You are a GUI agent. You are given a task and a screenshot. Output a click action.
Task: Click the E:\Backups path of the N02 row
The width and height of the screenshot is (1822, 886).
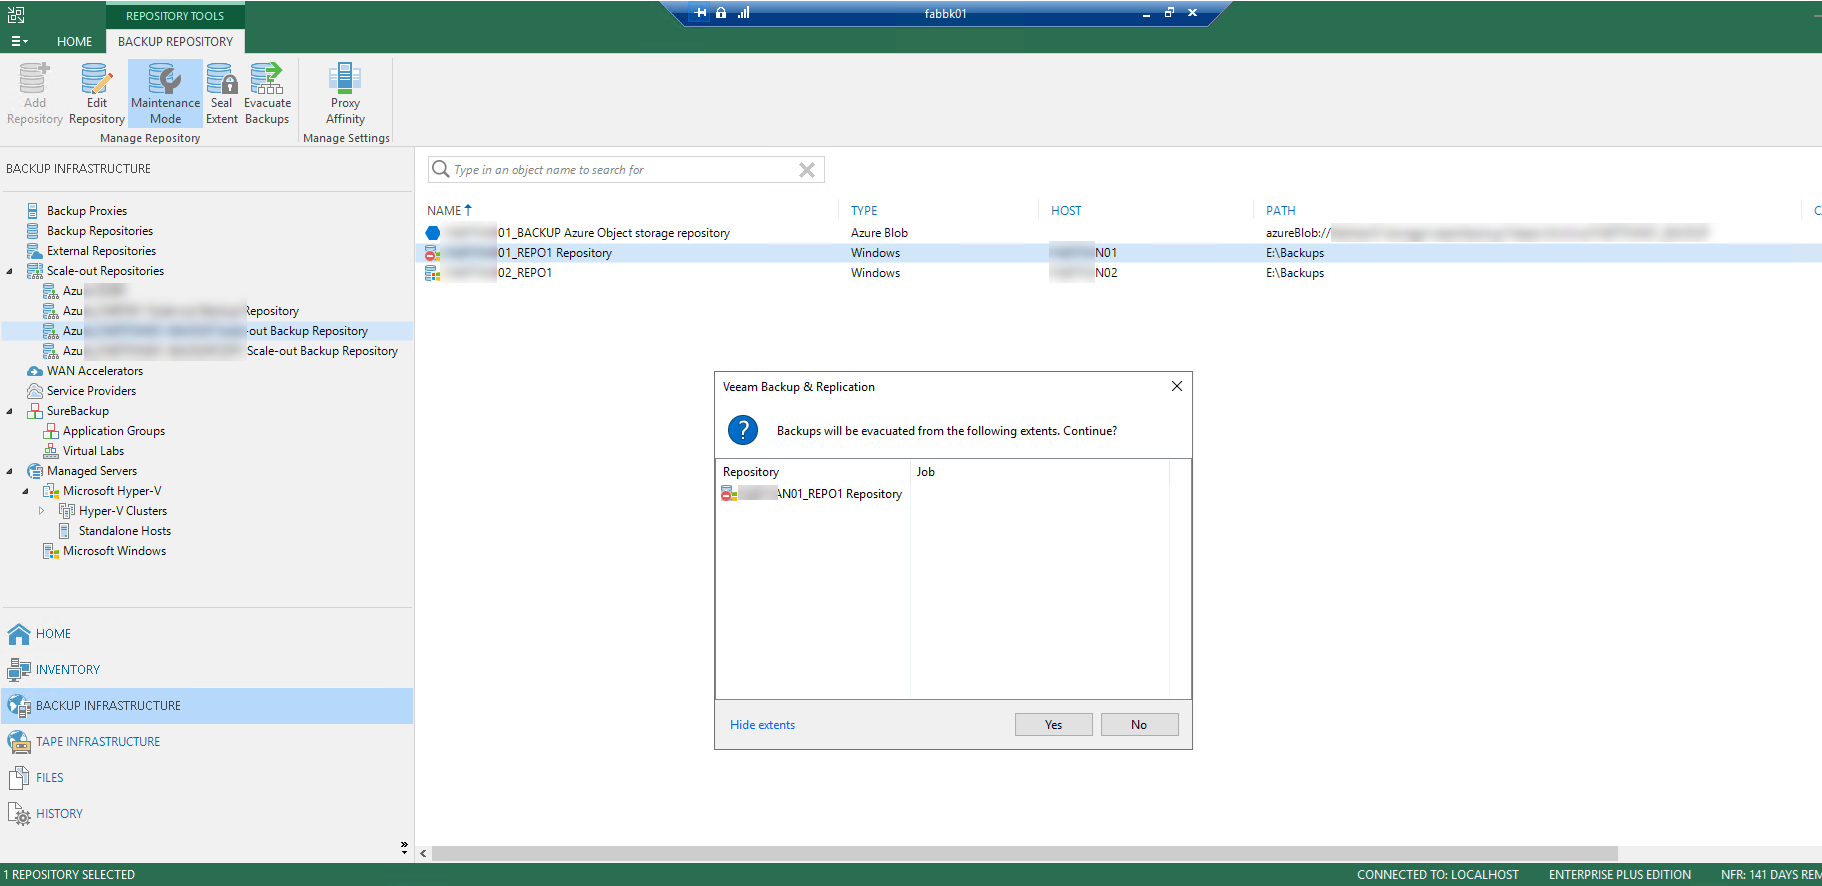1295,273
